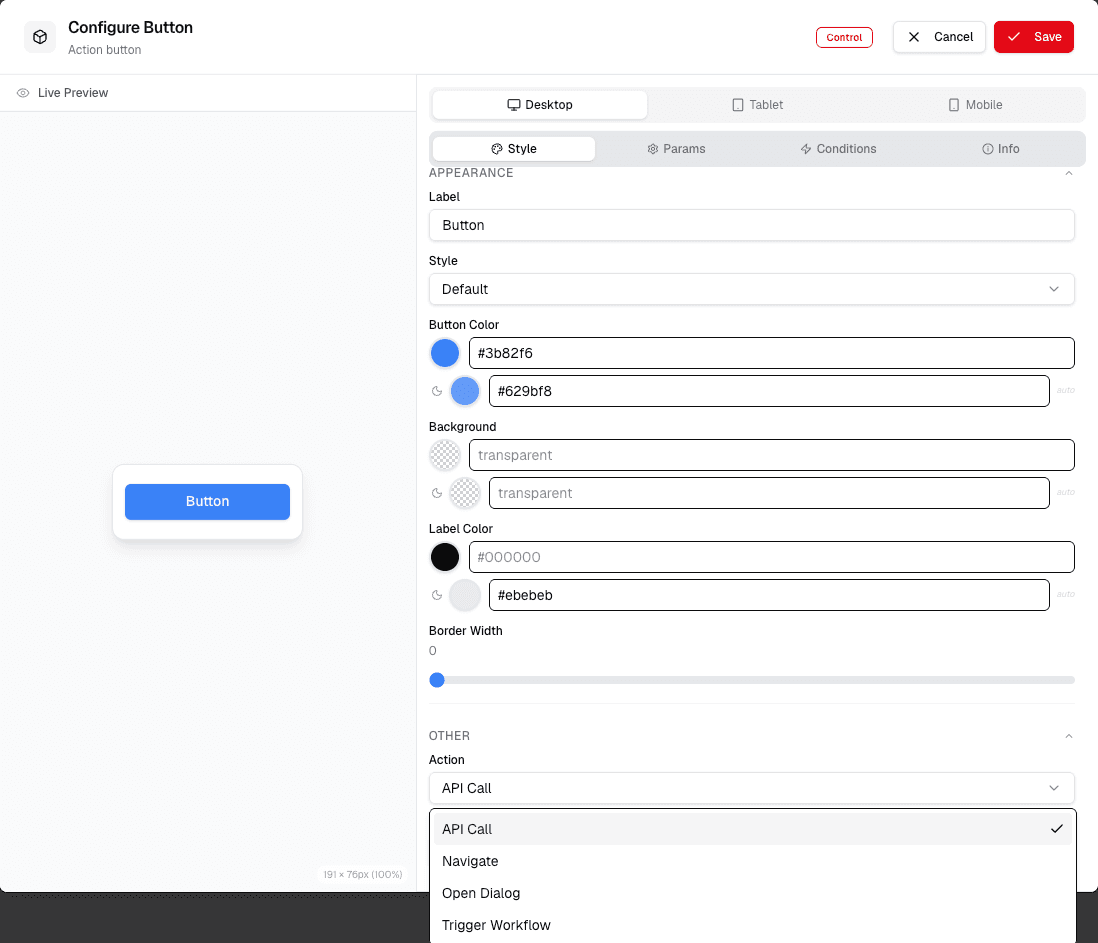Open the dark-mode transparent Background swatch
Screen dimensions: 1098x943
click(x=465, y=494)
